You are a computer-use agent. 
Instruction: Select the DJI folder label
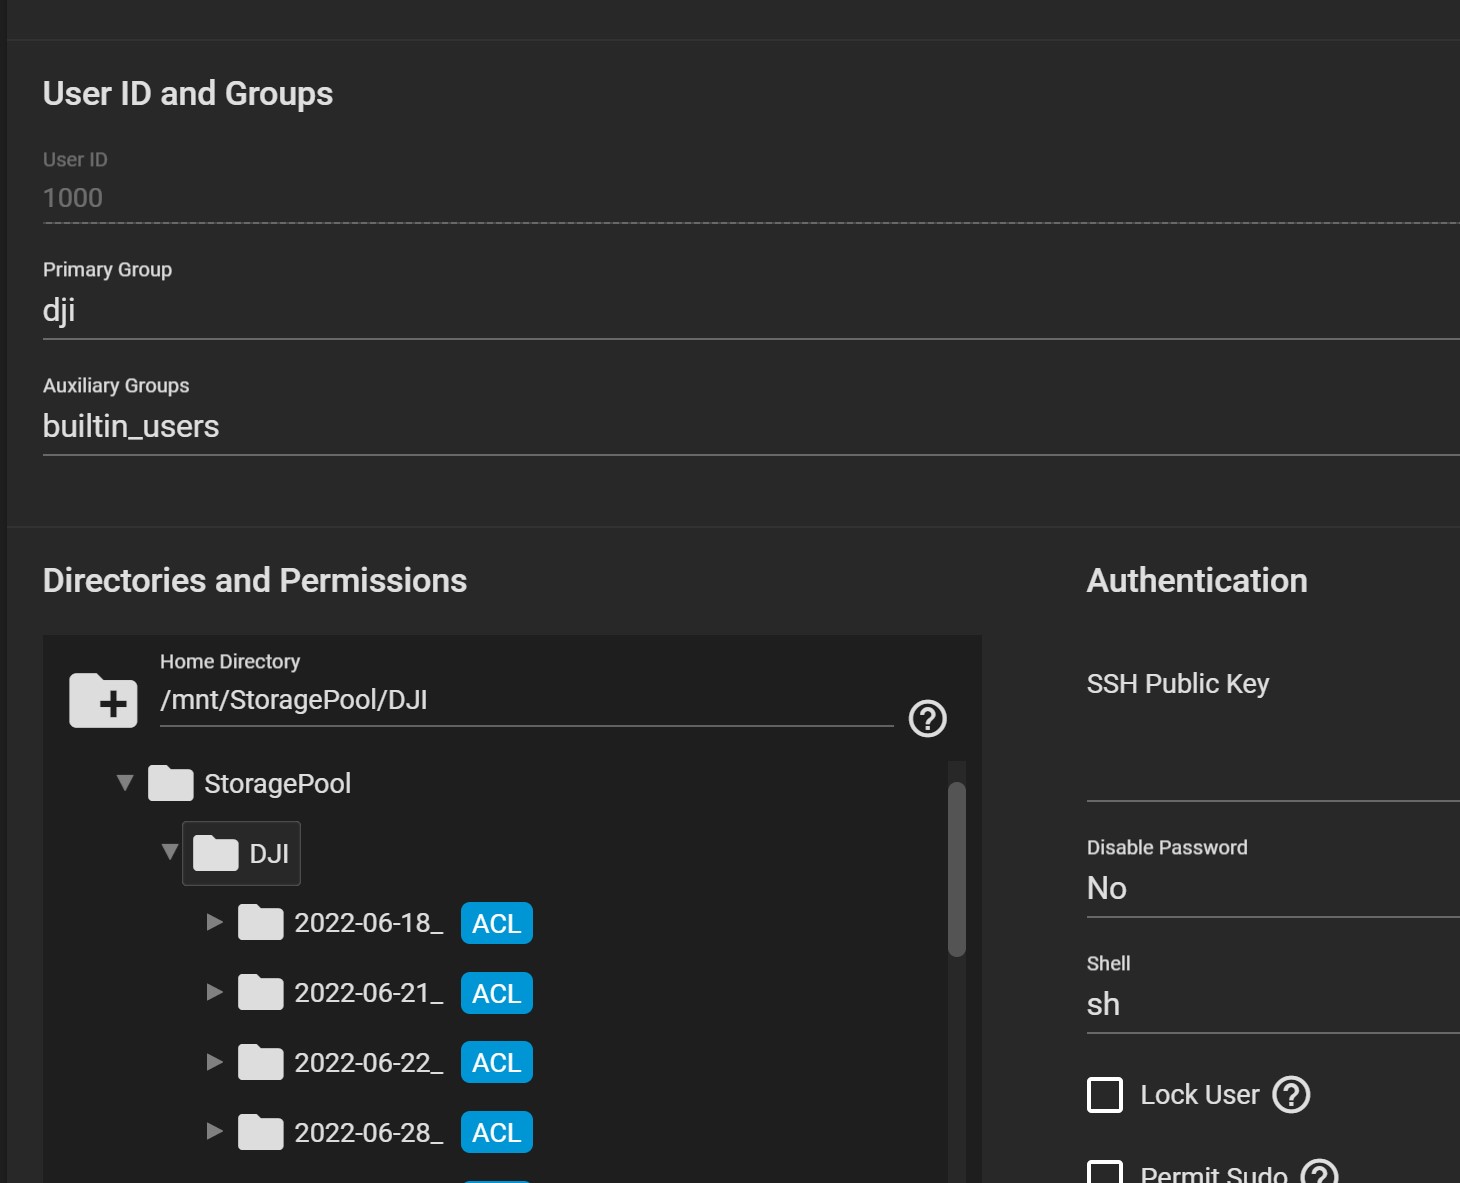pyautogui.click(x=269, y=854)
